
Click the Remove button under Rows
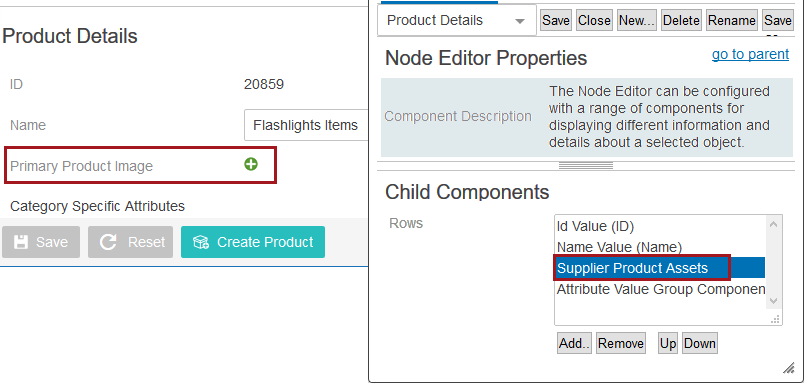click(620, 343)
